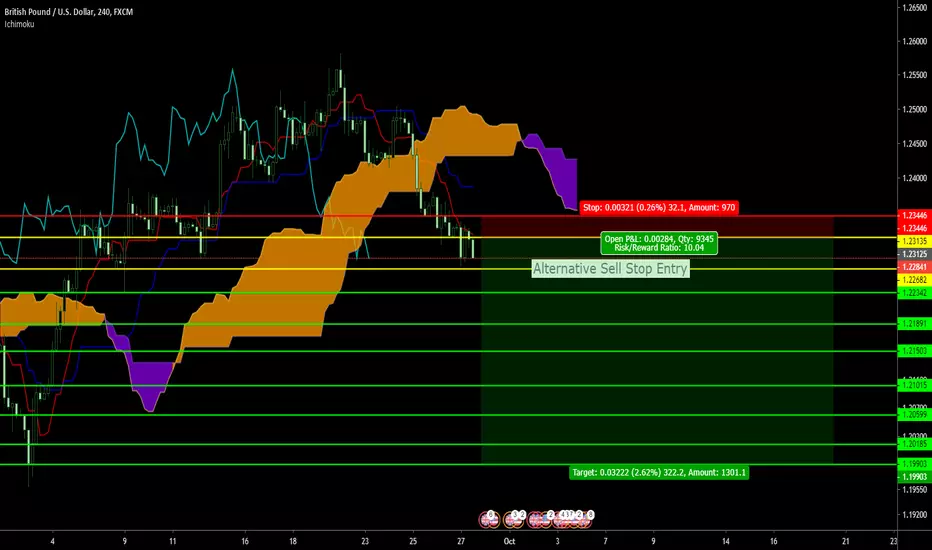Image resolution: width=932 pixels, height=550 pixels.
Task: Click the date 11 on the time axis
Action: pyautogui.click(x=172, y=541)
